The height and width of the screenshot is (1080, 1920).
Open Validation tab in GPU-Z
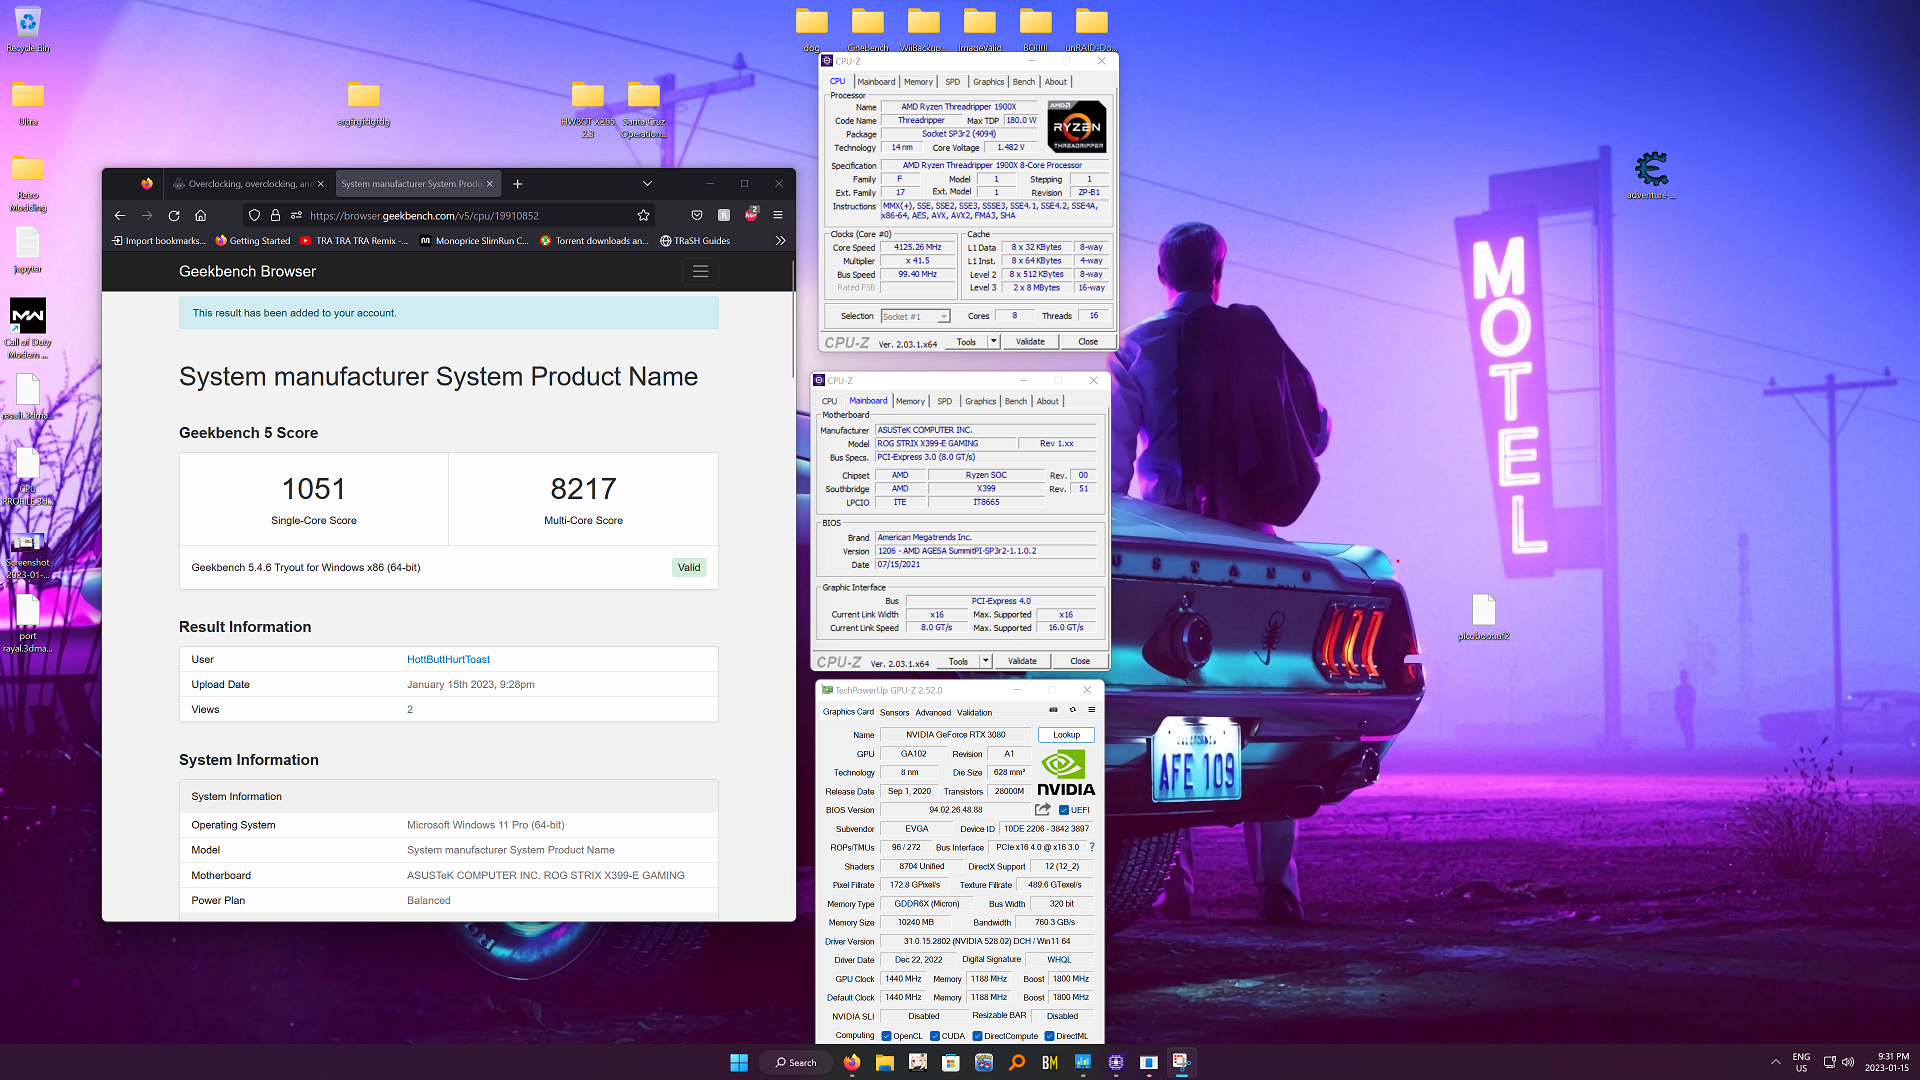974,713
